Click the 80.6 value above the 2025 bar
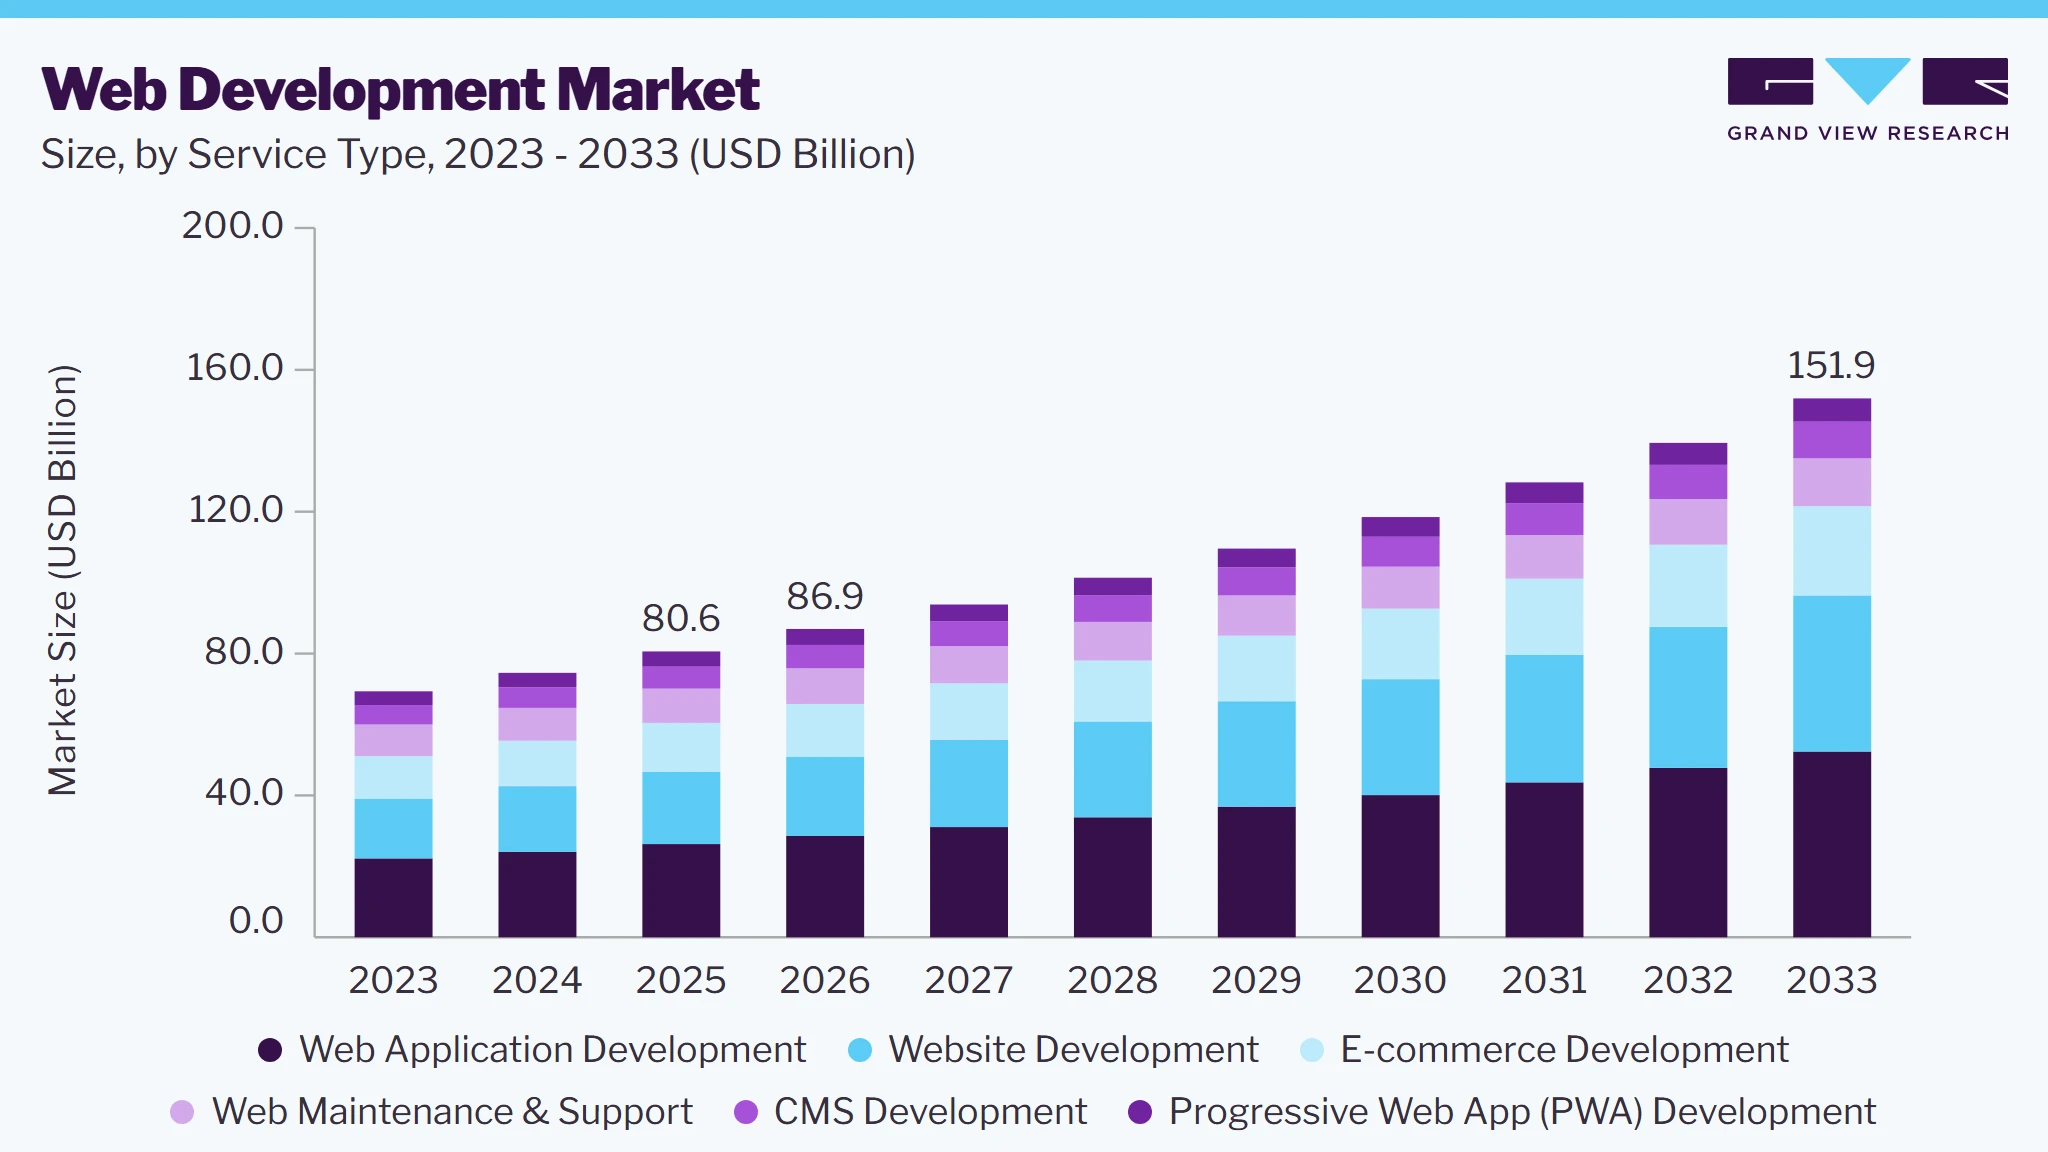This screenshot has height=1152, width=2048. tap(680, 618)
